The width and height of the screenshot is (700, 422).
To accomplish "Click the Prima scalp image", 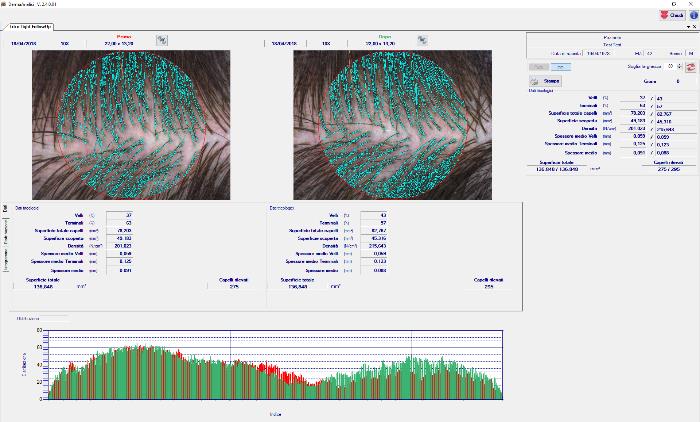I will click(131, 124).
